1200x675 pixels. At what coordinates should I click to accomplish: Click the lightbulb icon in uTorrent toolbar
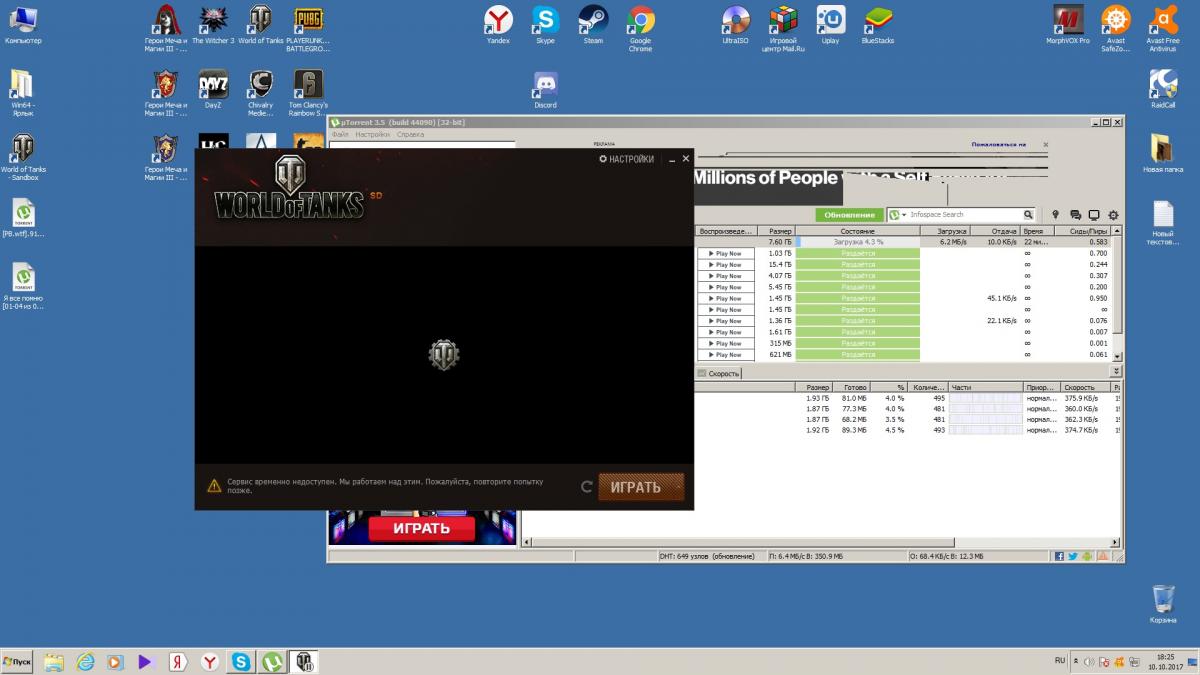coord(1055,215)
